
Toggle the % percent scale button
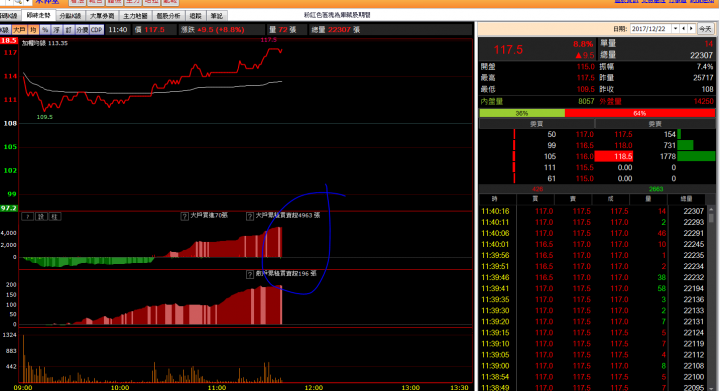[45, 30]
